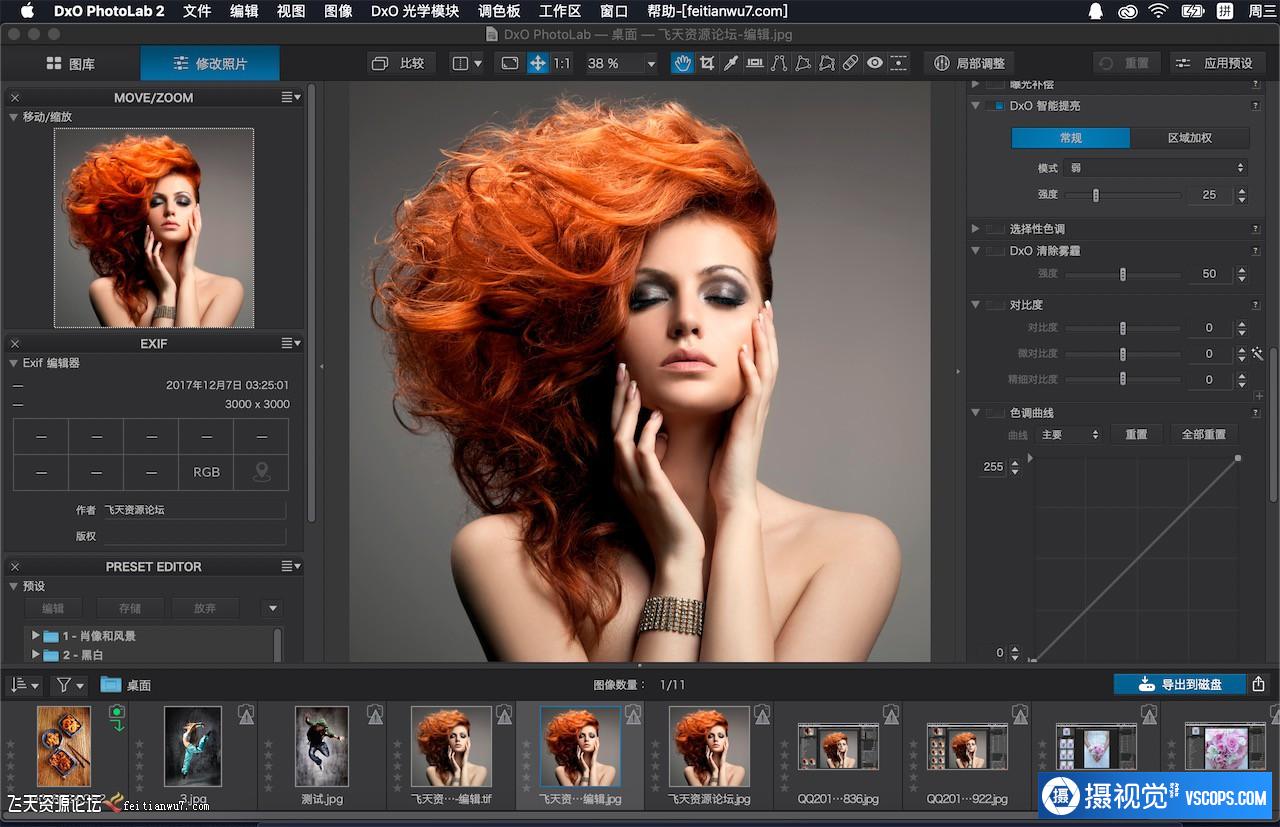This screenshot has height=827, width=1280.
Task: Select the hand pan tool
Action: coord(682,63)
